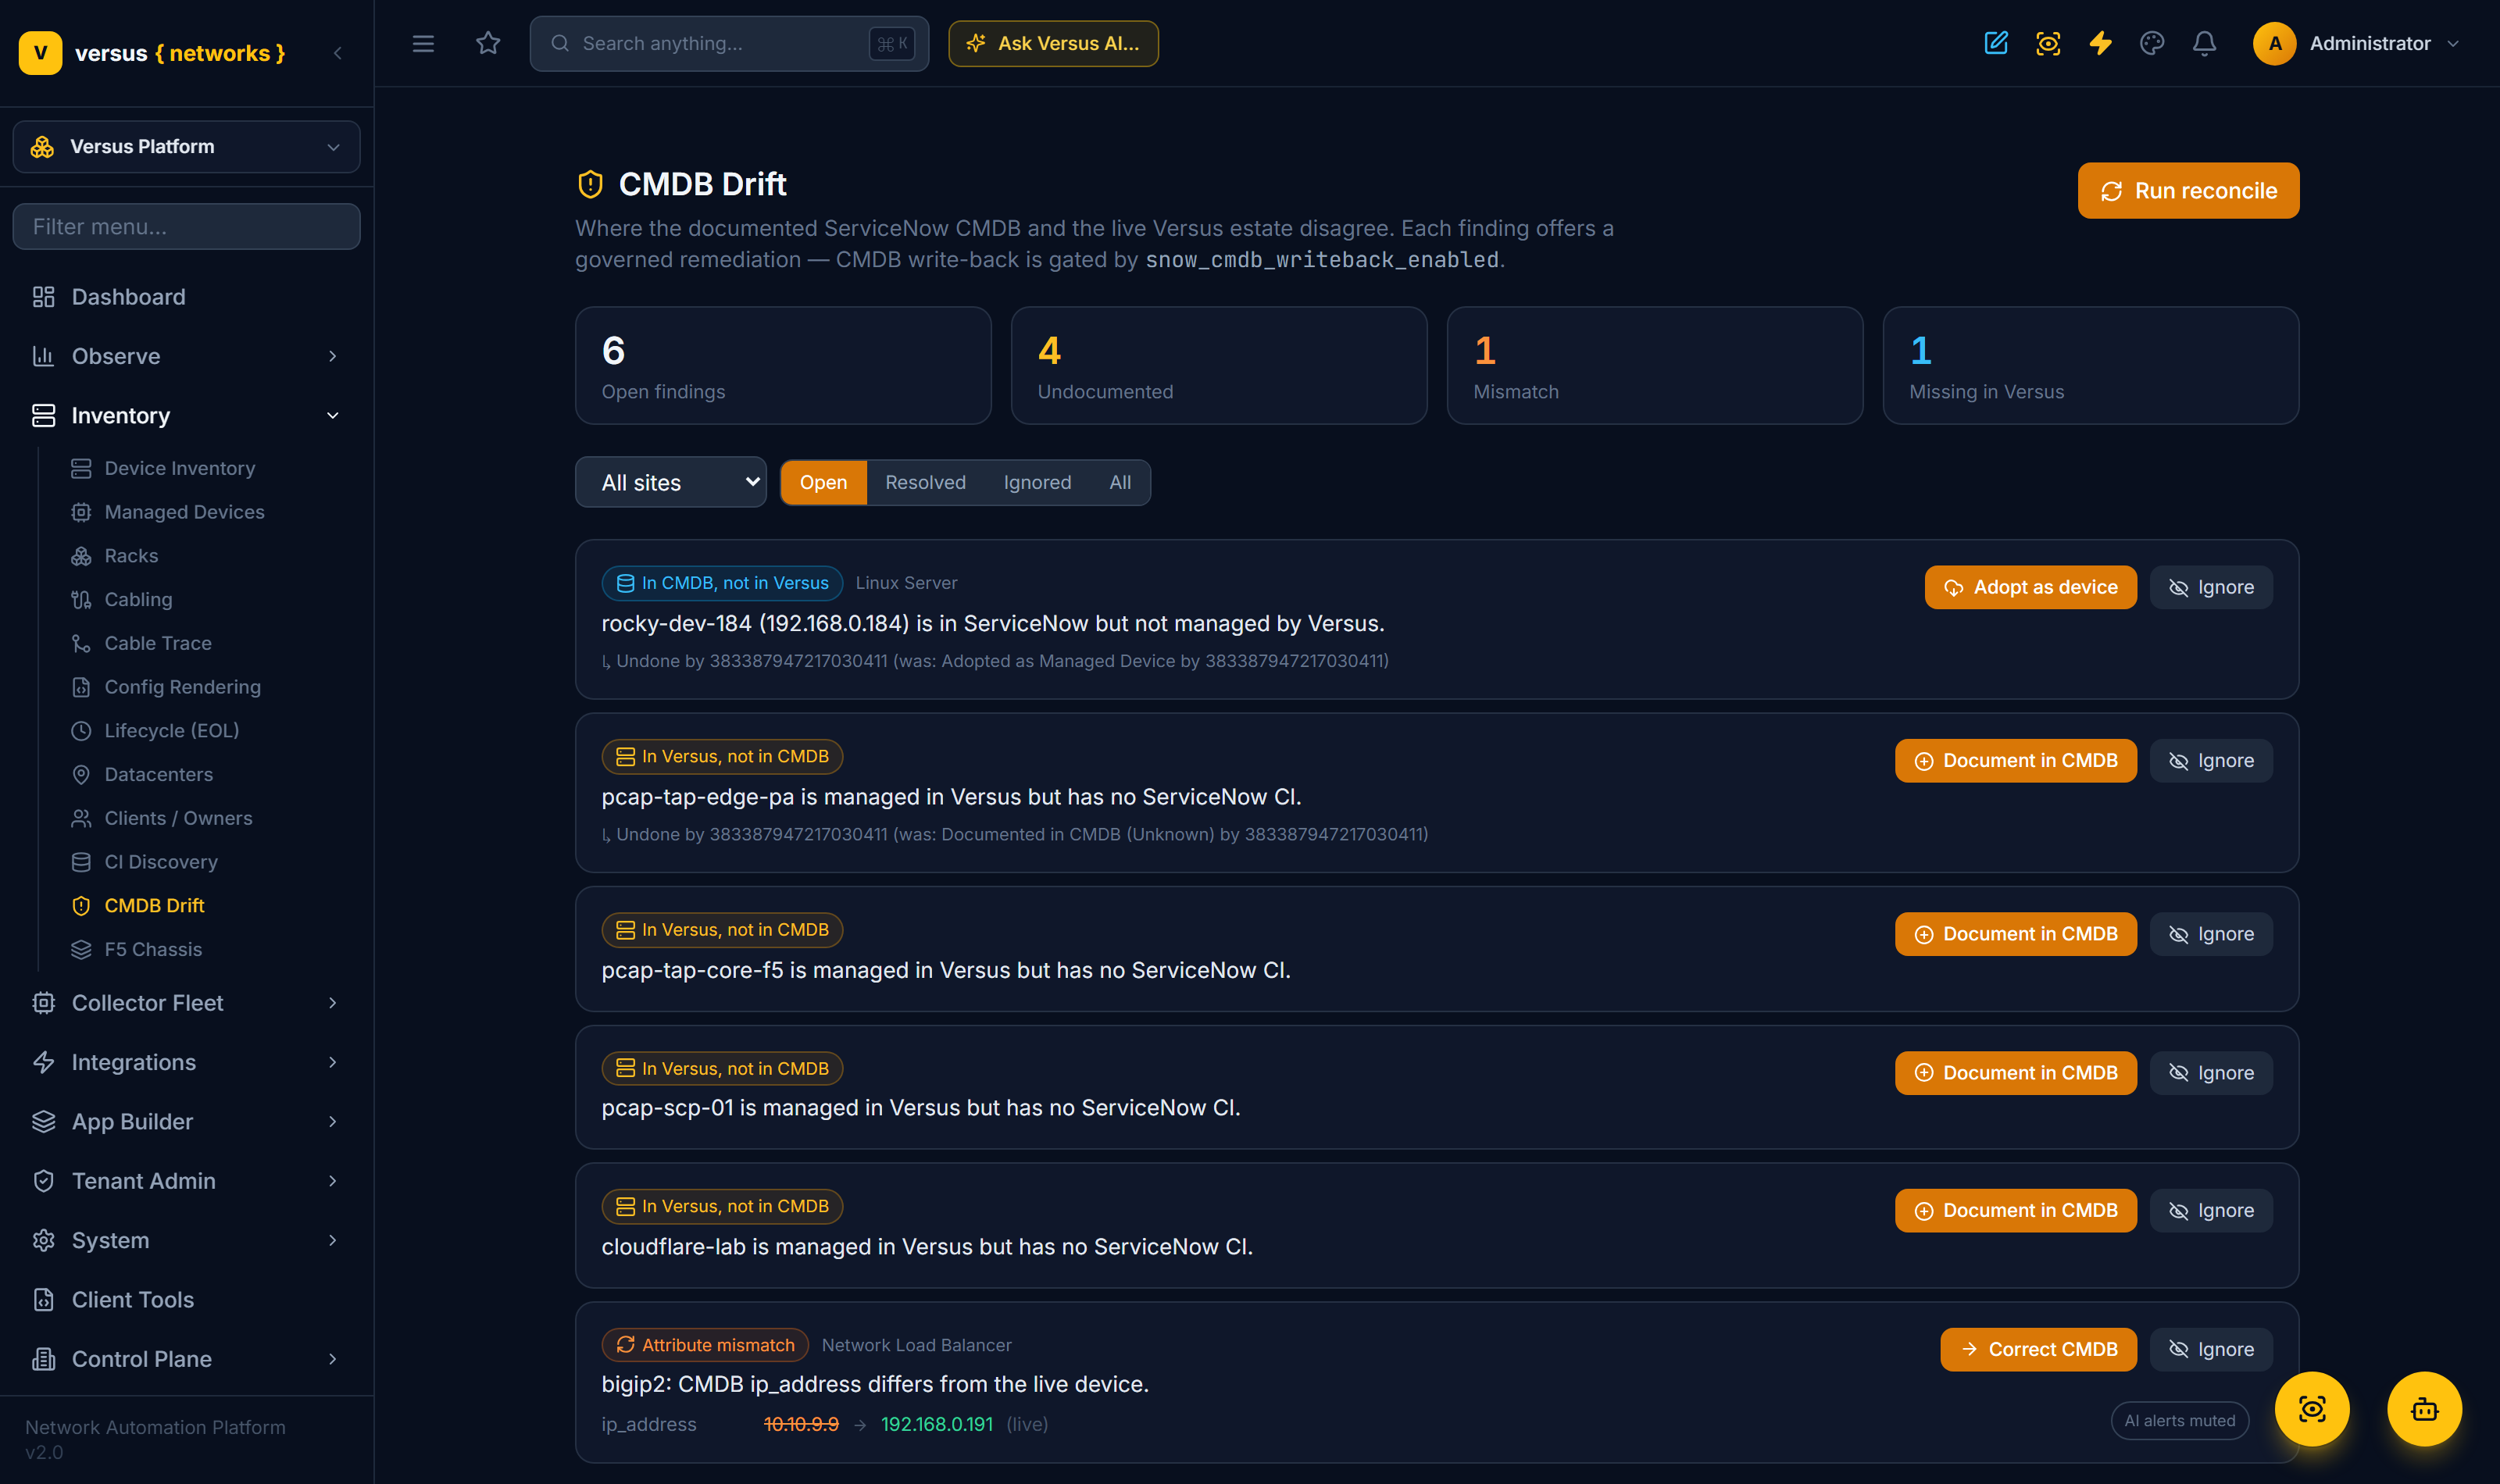This screenshot has height=1484, width=2500.
Task: Select the All status filter
Action: click(1120, 482)
